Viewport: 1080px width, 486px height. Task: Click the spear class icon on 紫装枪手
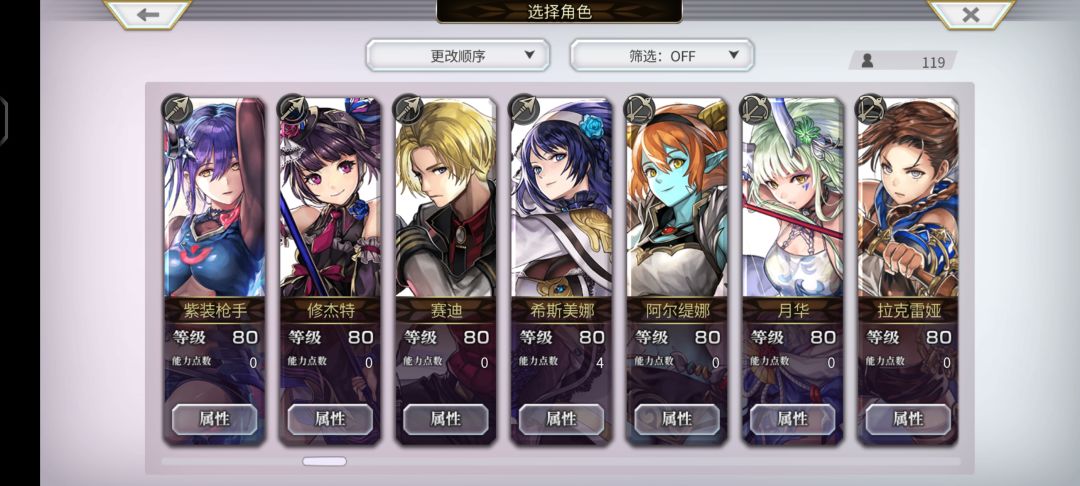click(177, 108)
